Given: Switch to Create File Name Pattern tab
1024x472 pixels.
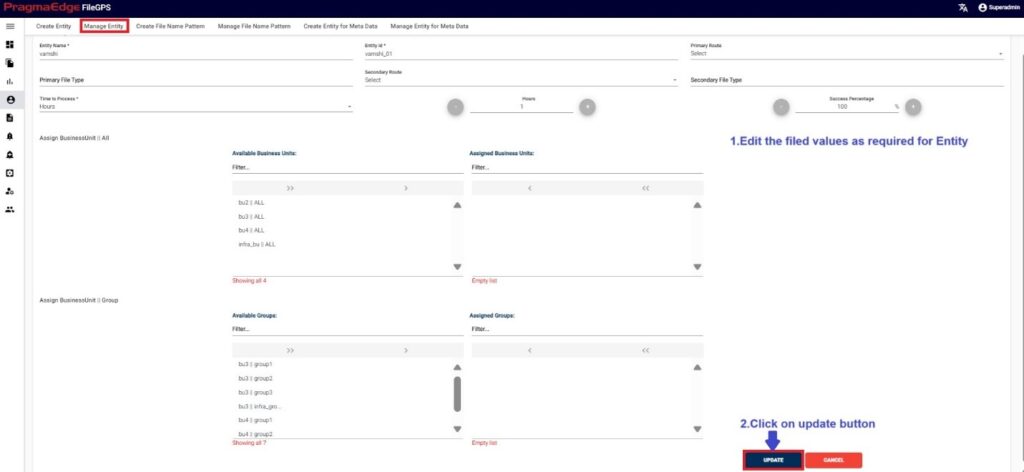Looking at the screenshot, I should coord(170,26).
